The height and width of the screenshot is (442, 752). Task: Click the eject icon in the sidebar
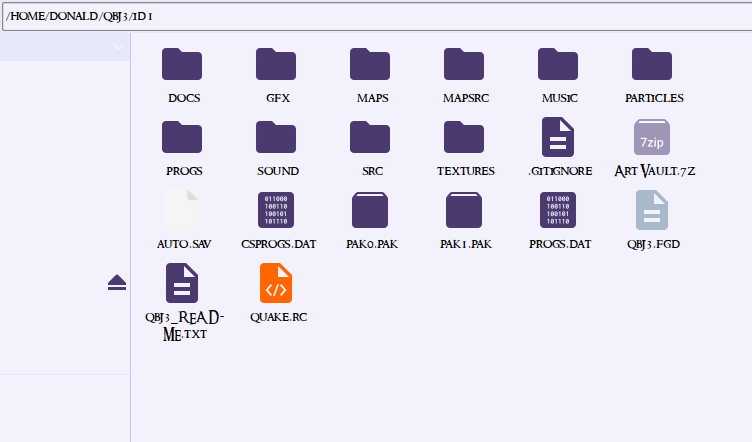[117, 283]
